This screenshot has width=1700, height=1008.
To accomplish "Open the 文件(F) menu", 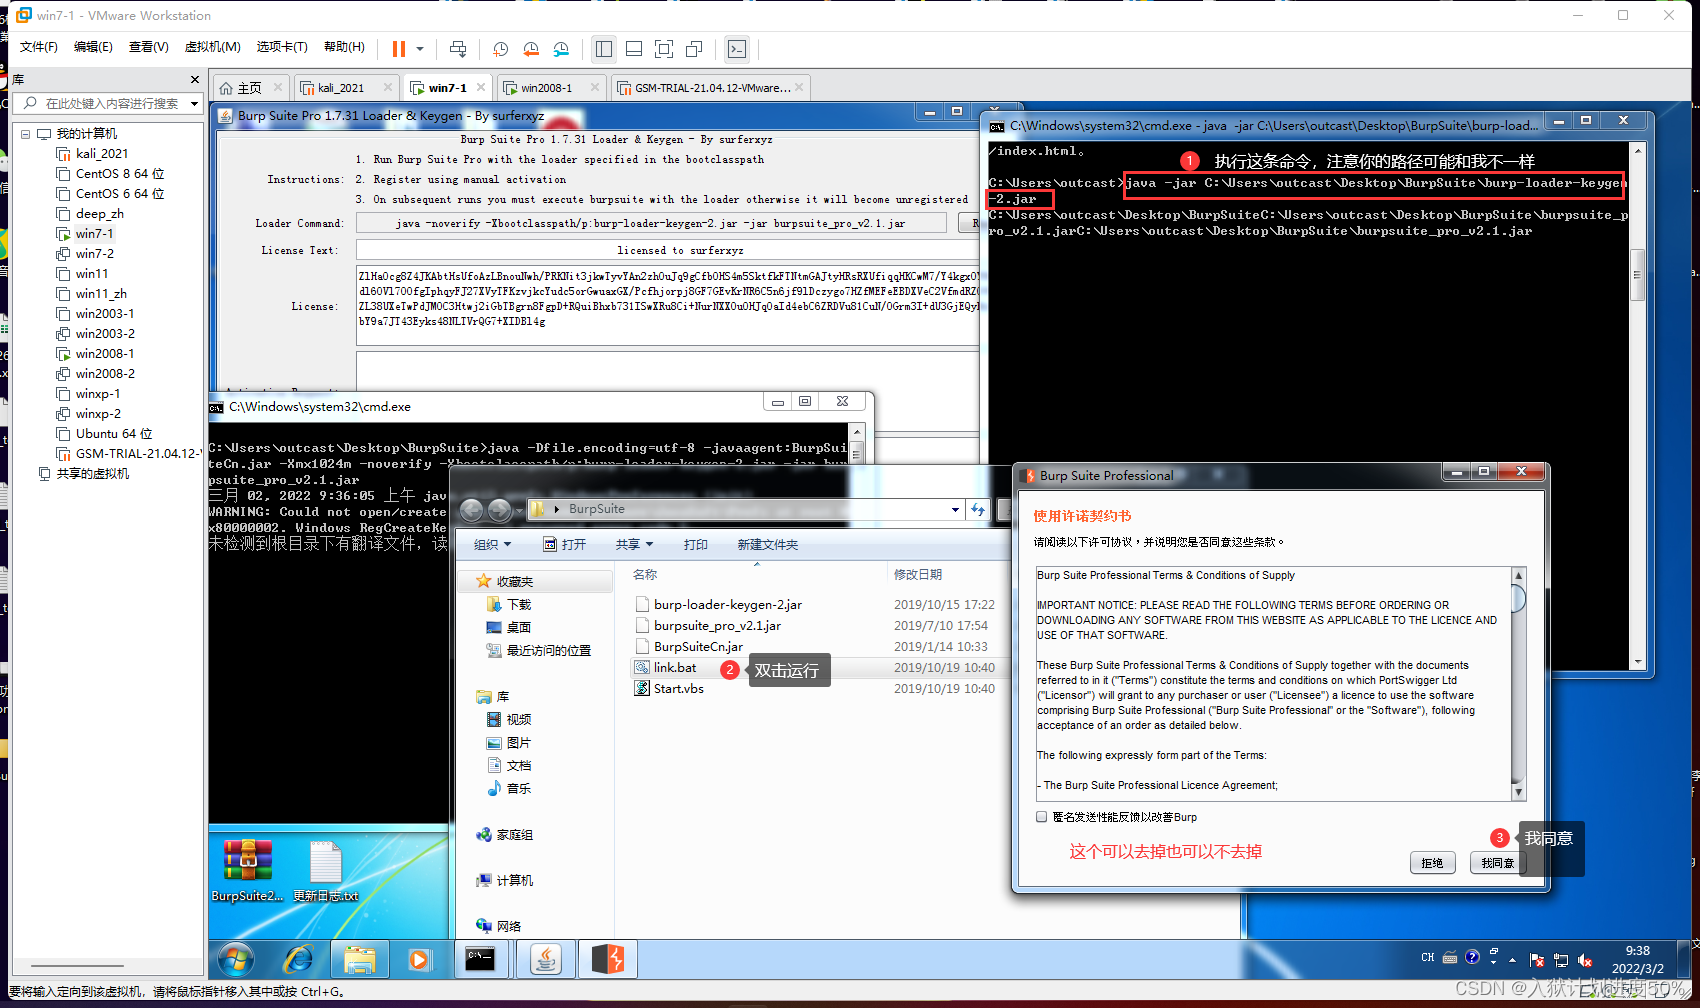I will [39, 47].
